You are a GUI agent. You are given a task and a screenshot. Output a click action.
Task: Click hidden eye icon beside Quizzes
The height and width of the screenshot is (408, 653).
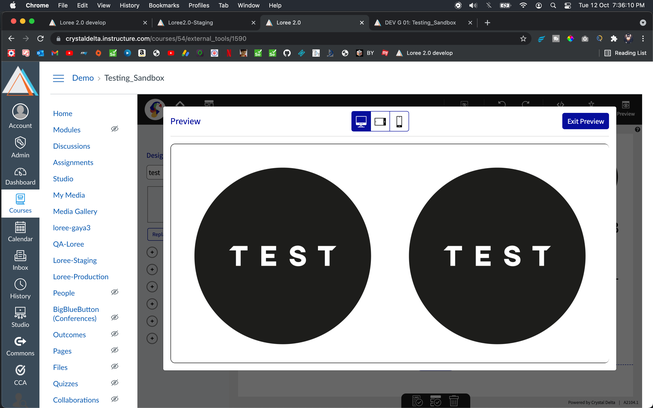pos(115,383)
